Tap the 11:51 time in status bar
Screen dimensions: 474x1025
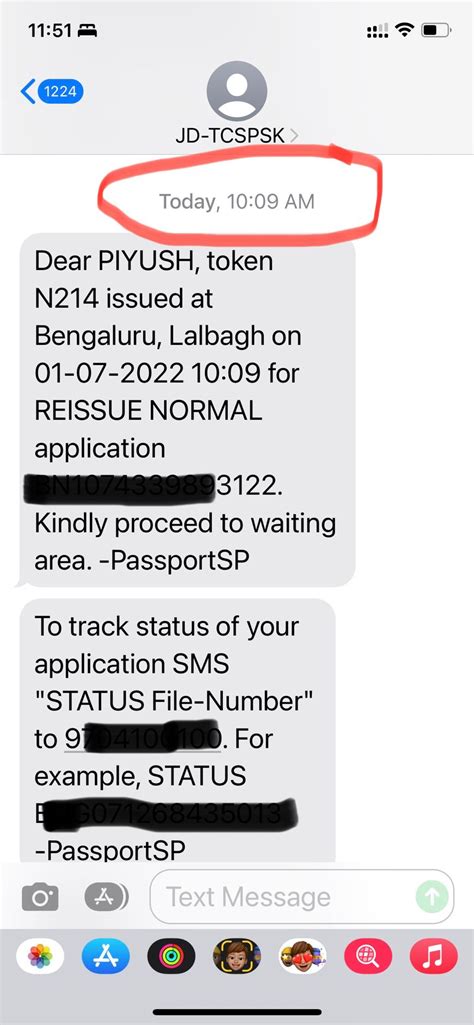[50, 30]
